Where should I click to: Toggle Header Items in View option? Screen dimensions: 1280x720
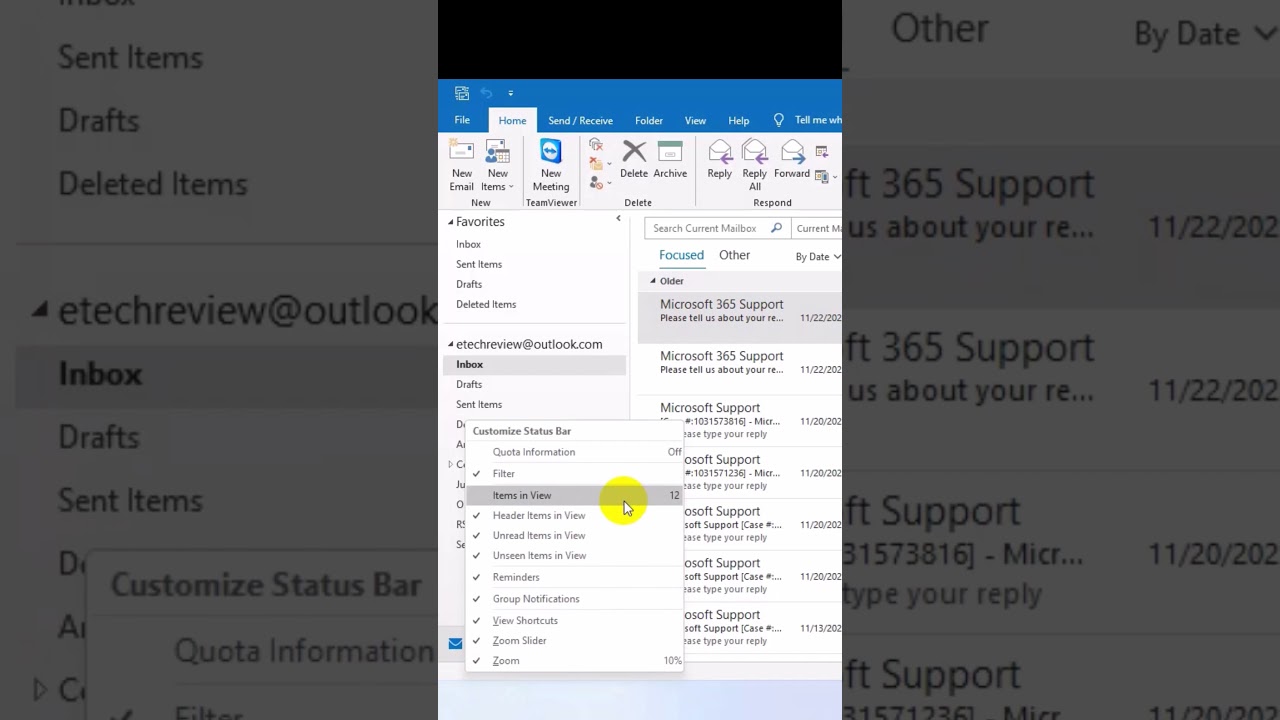coord(575,515)
